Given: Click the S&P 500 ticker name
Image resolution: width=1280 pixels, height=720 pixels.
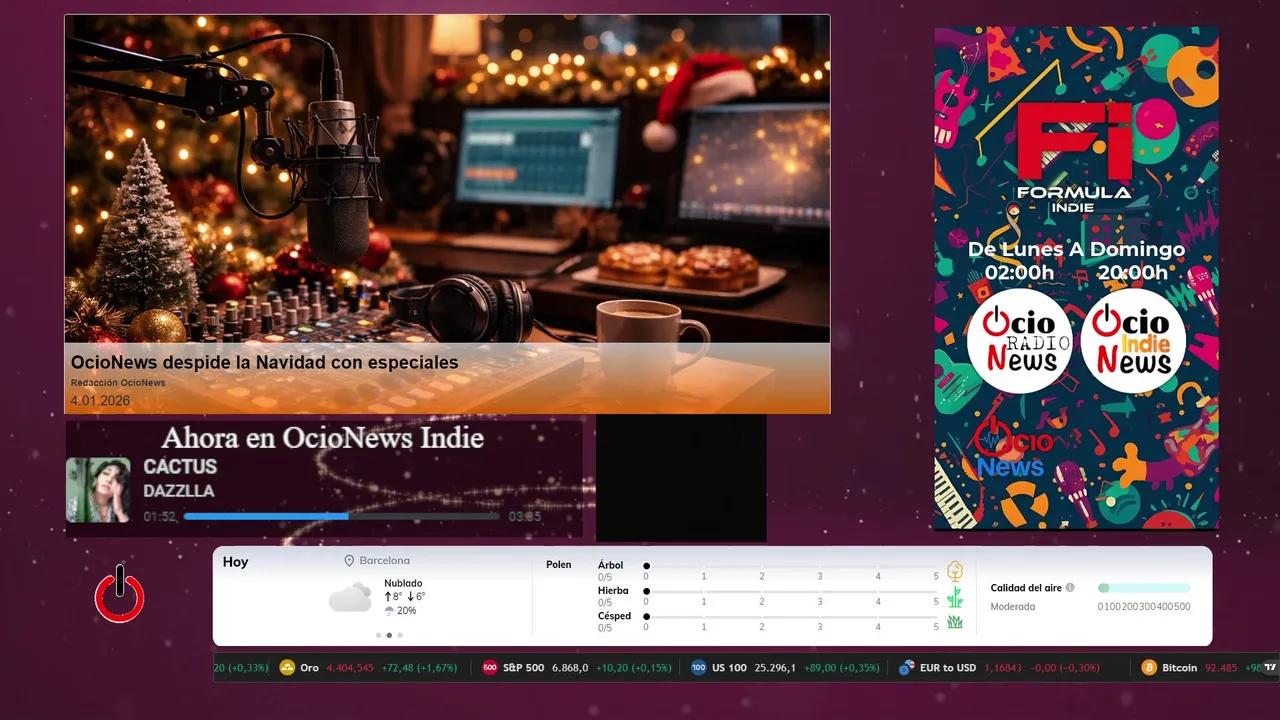Looking at the screenshot, I should tap(523, 667).
